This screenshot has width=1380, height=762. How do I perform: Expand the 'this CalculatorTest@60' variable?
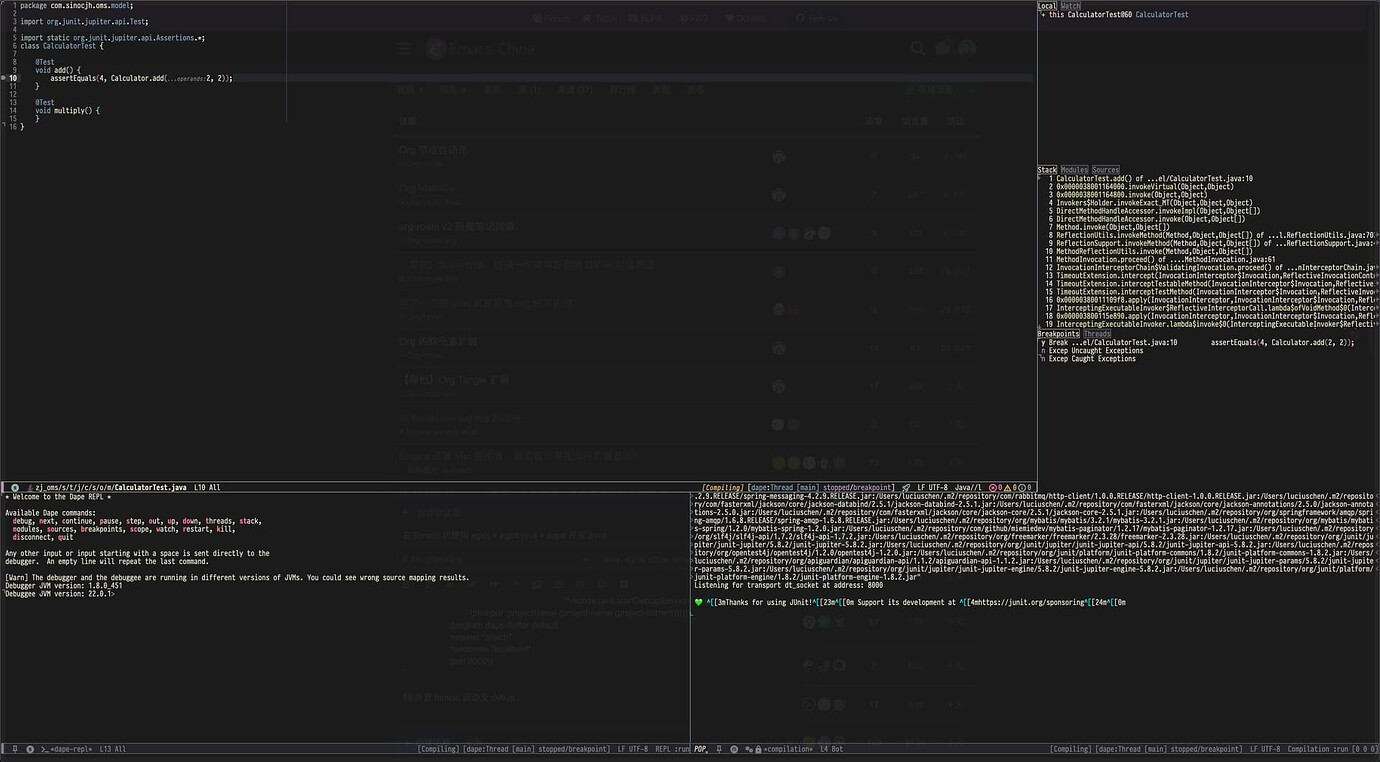pos(1043,14)
